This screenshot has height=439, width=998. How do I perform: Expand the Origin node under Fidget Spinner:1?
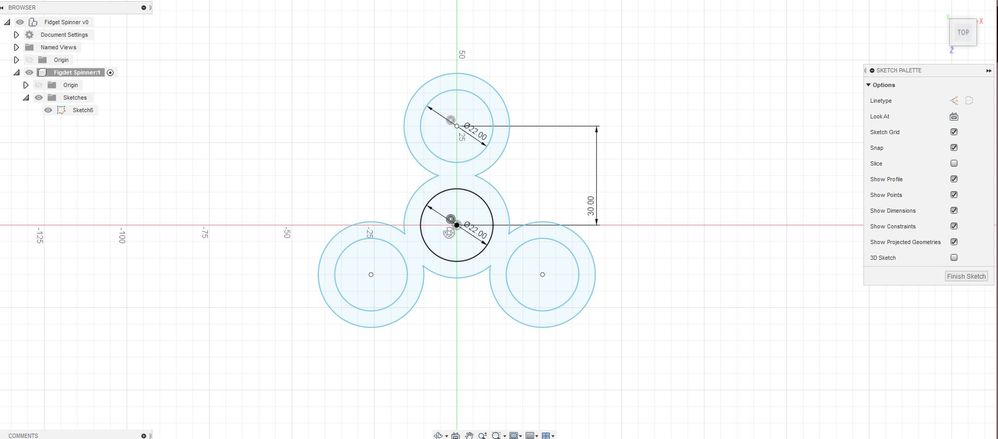click(x=26, y=85)
